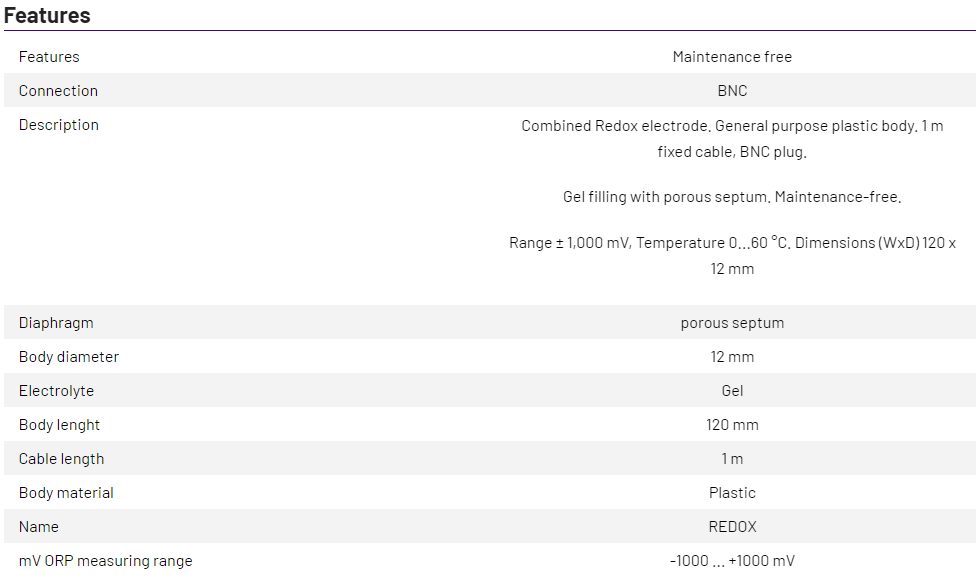Screen dimensions: 979x587
Task: Click the "REDOX" name value
Action: pyautogui.click(x=732, y=527)
